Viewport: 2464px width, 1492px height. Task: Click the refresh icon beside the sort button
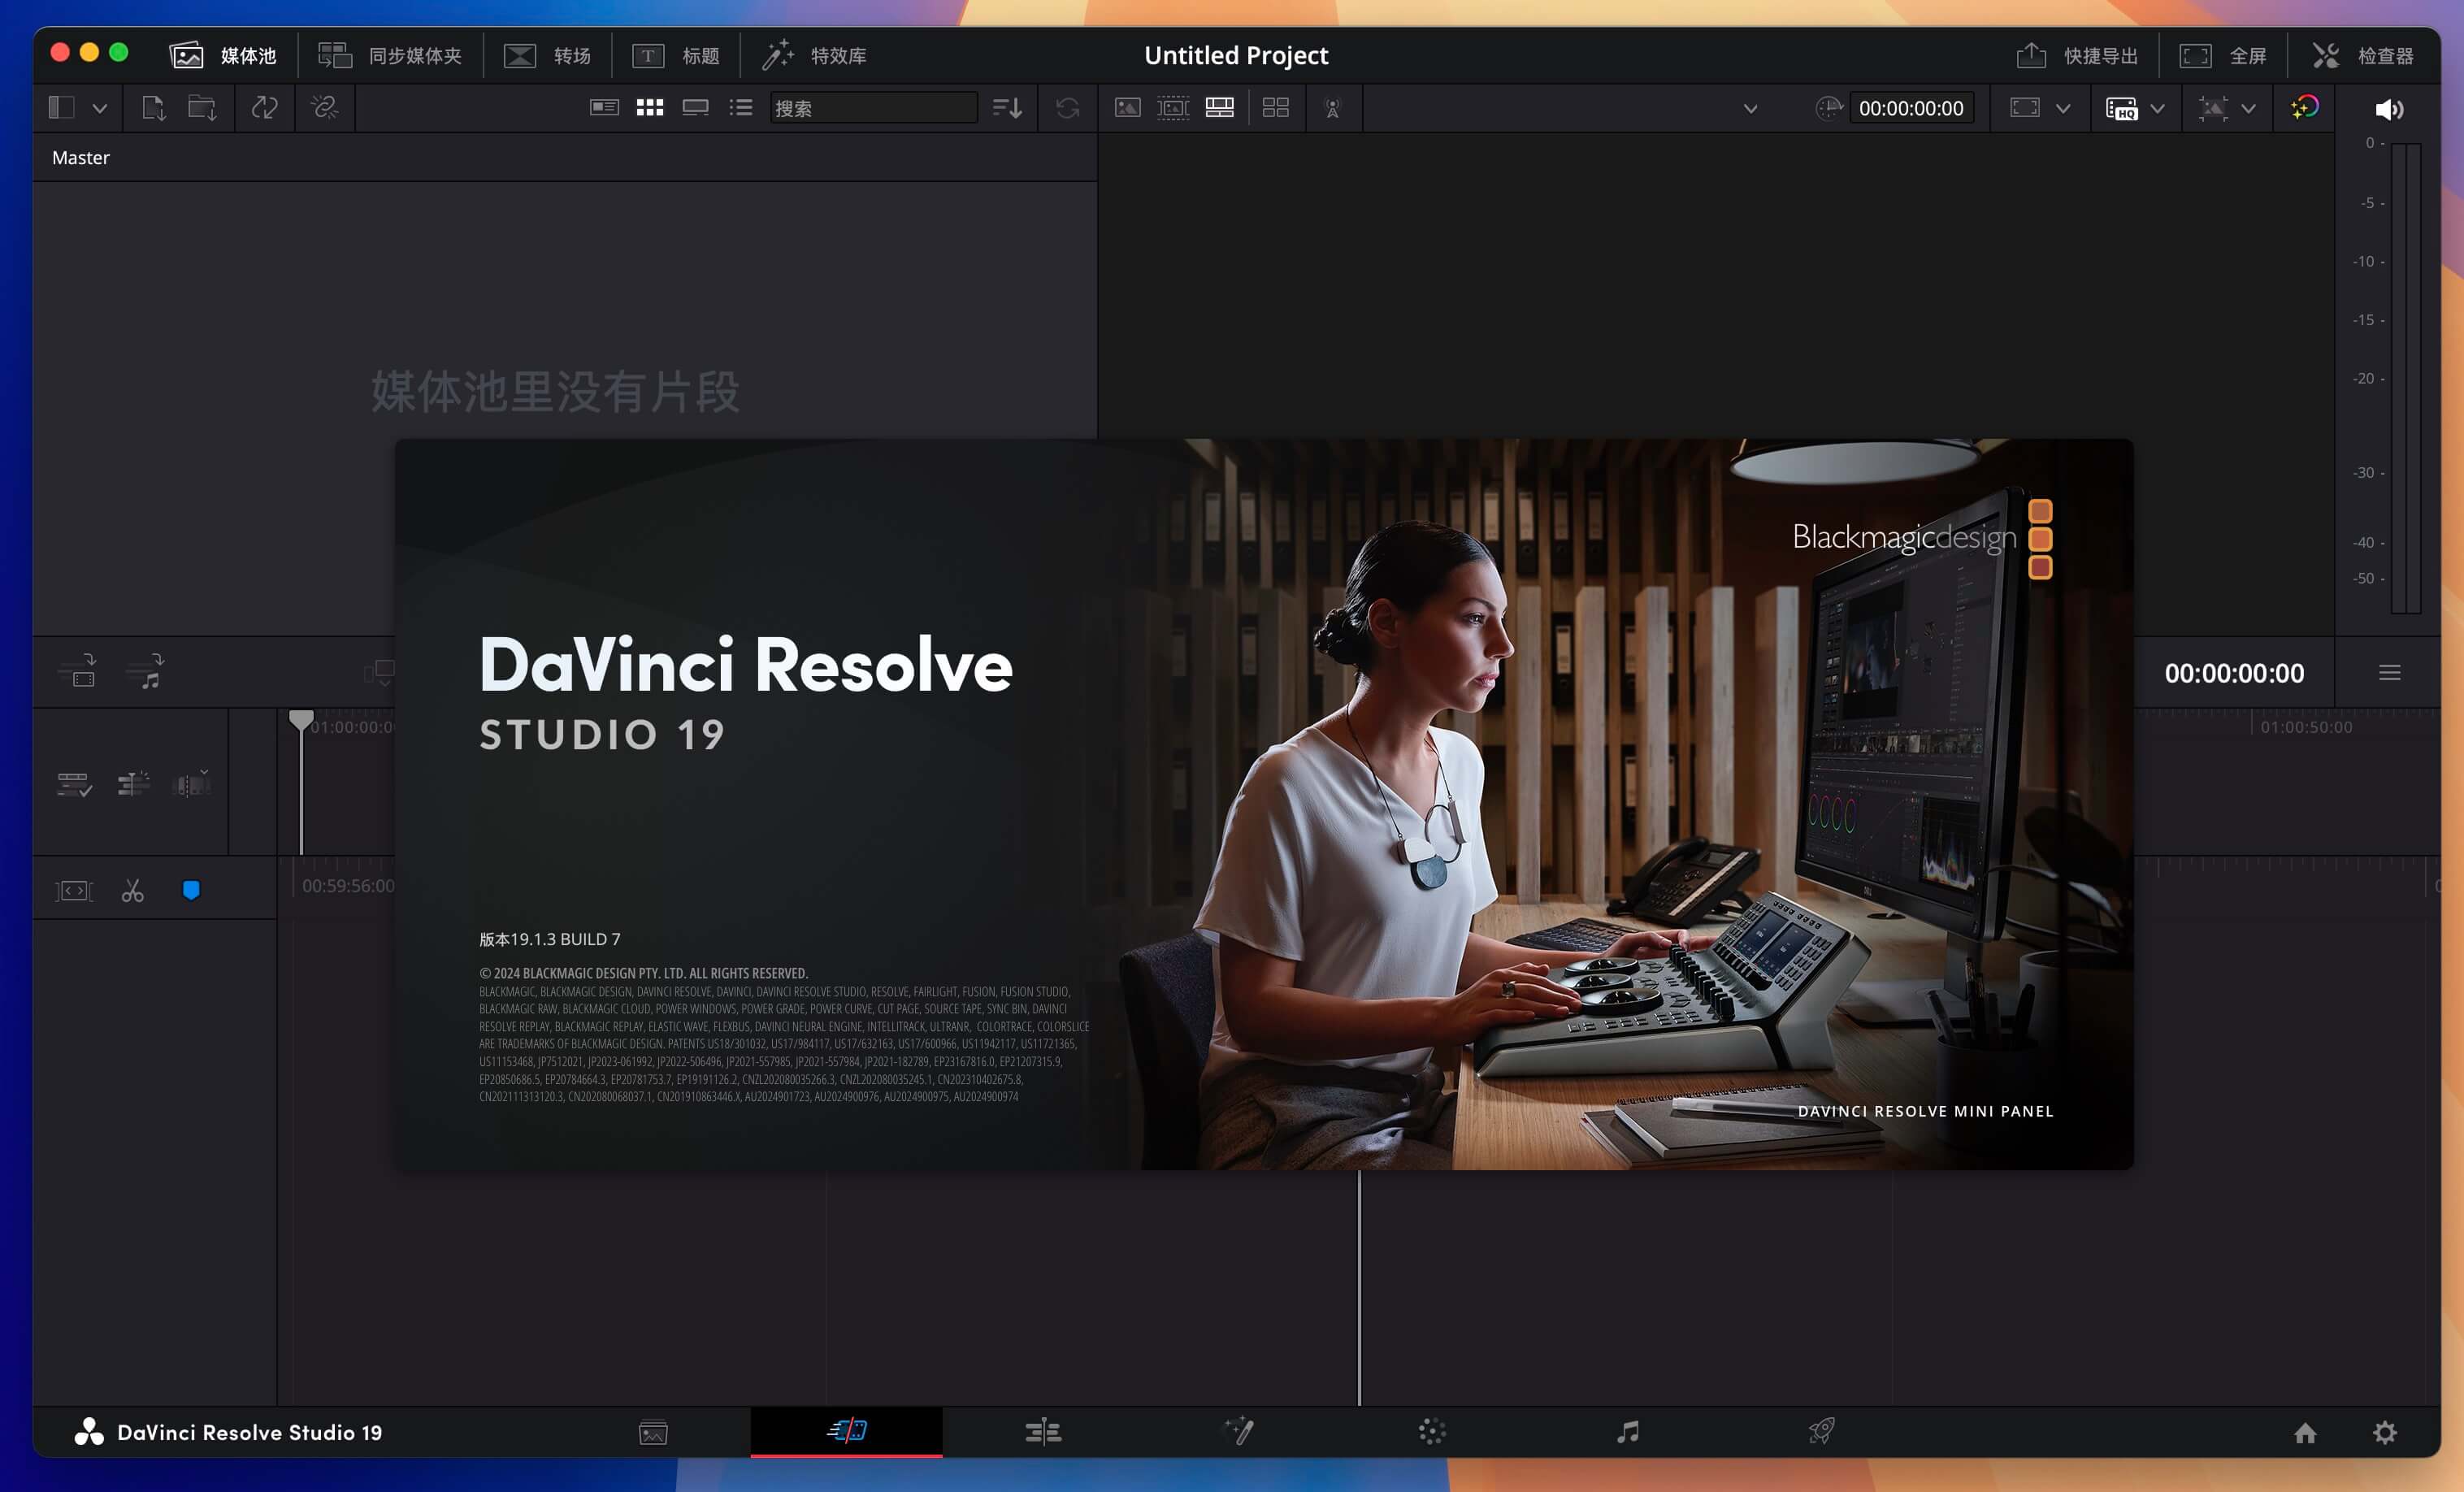point(1067,108)
